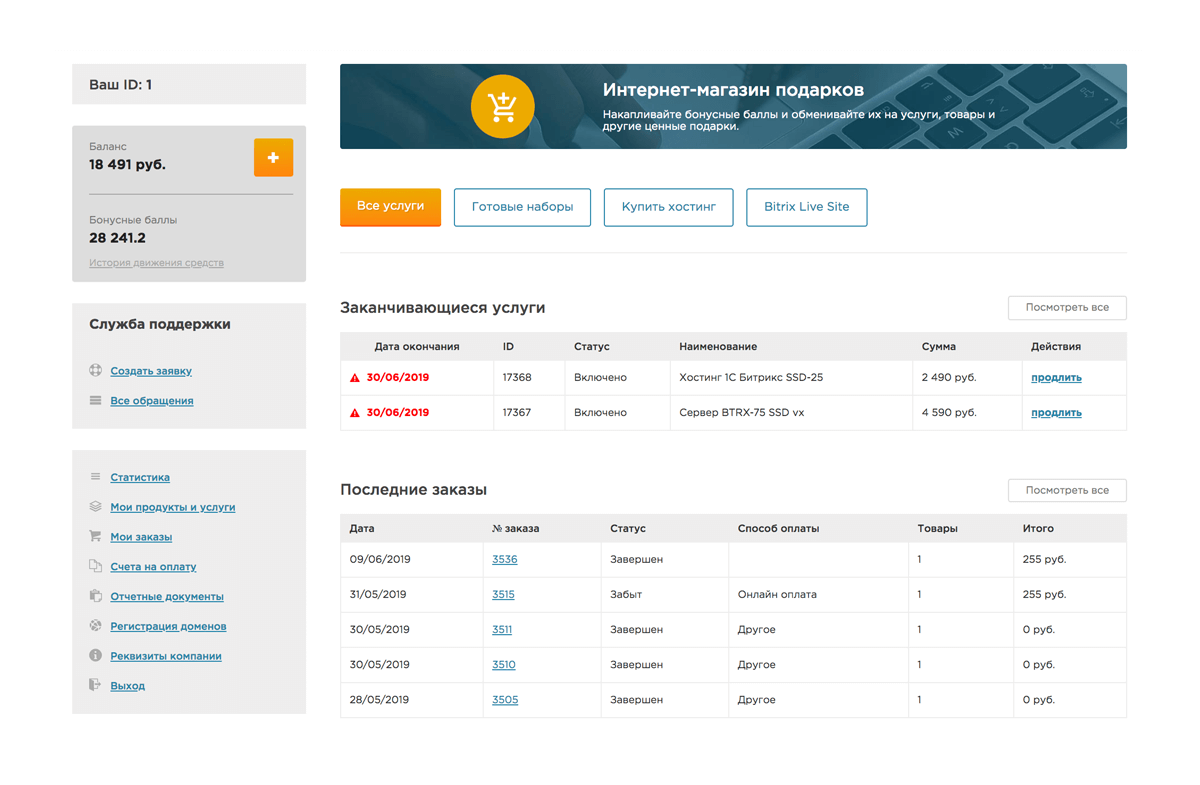
Task: Click the shopping cart icon beside Мои заказы
Action: pyautogui.click(x=95, y=537)
